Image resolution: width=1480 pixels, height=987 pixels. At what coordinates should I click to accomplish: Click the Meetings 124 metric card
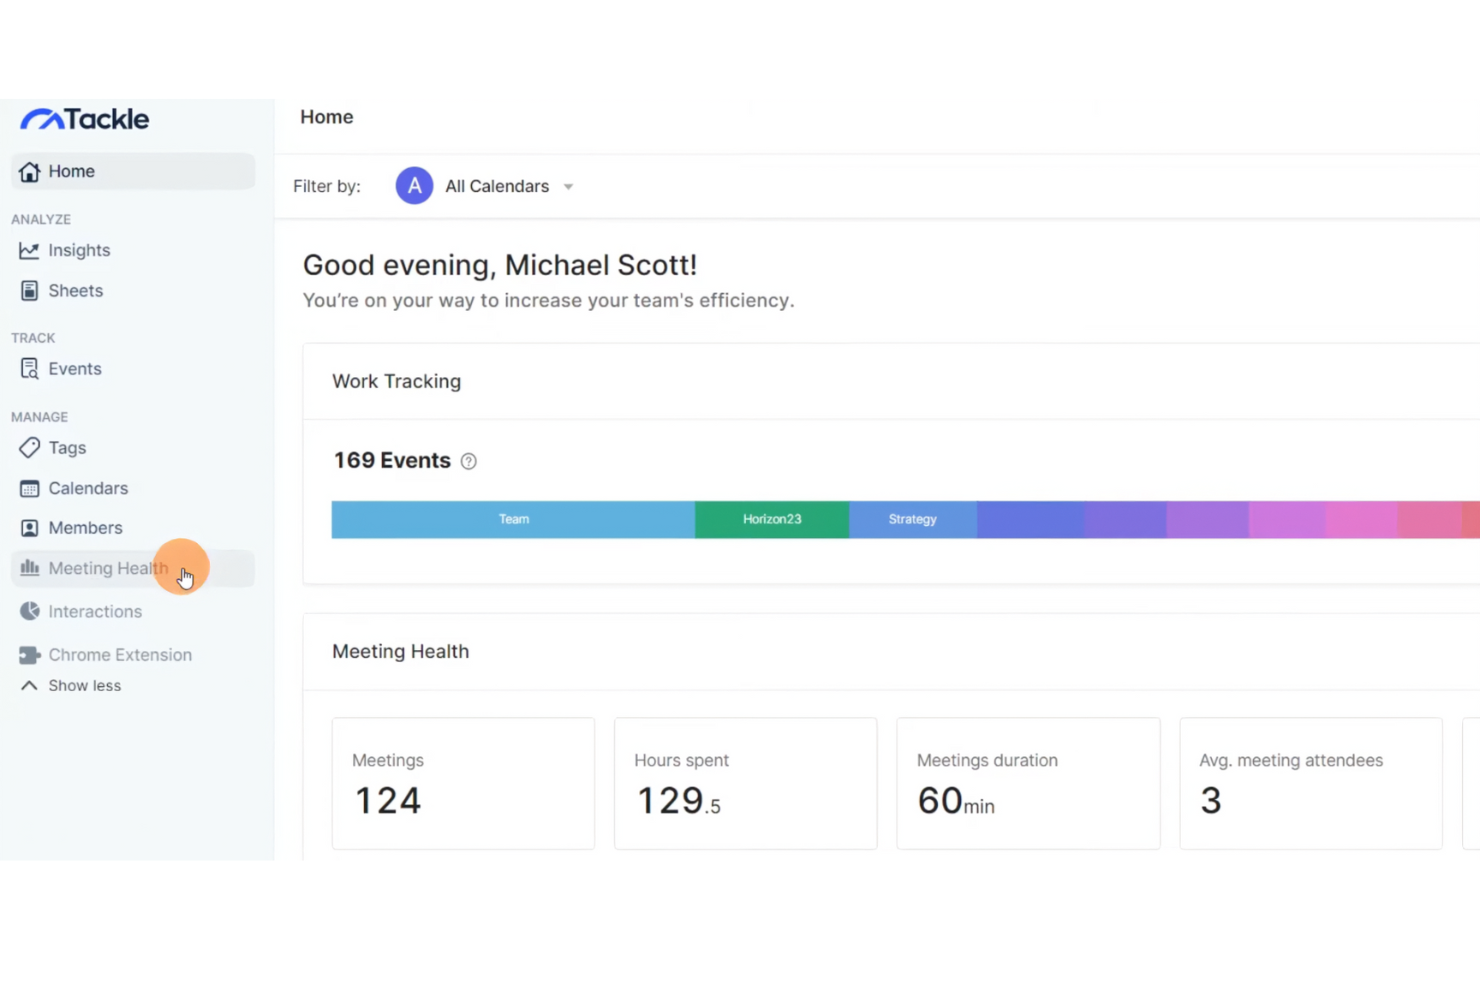point(462,783)
